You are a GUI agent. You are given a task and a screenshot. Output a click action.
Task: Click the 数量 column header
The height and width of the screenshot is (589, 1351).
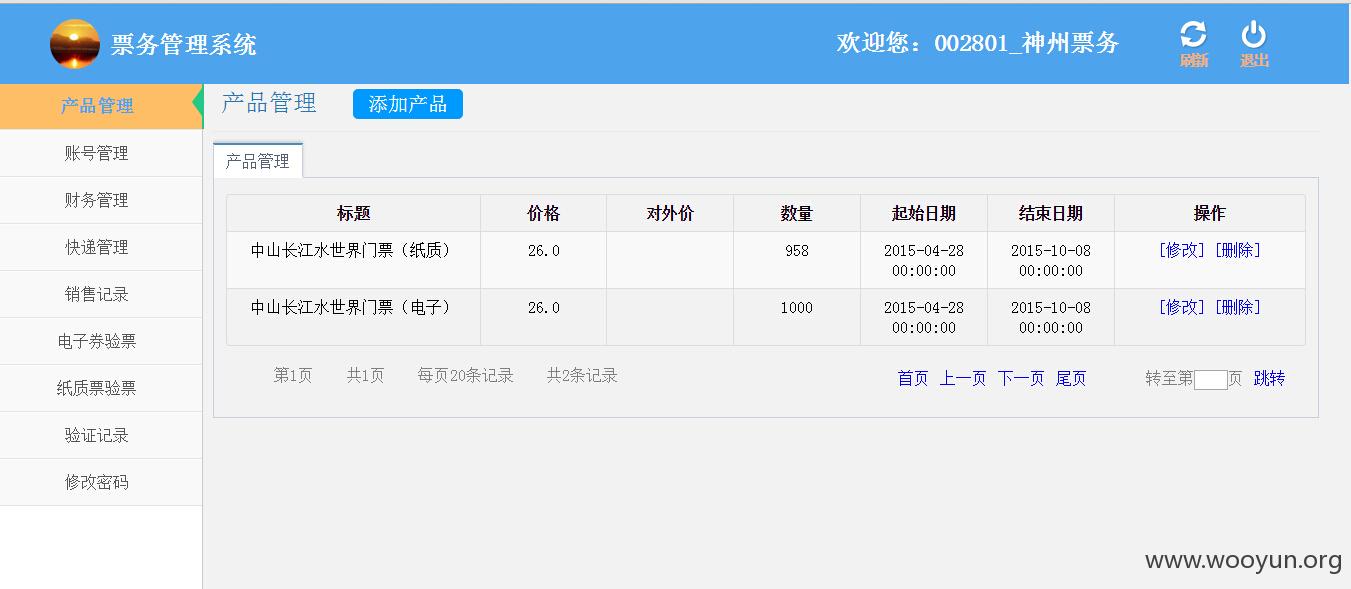click(797, 213)
